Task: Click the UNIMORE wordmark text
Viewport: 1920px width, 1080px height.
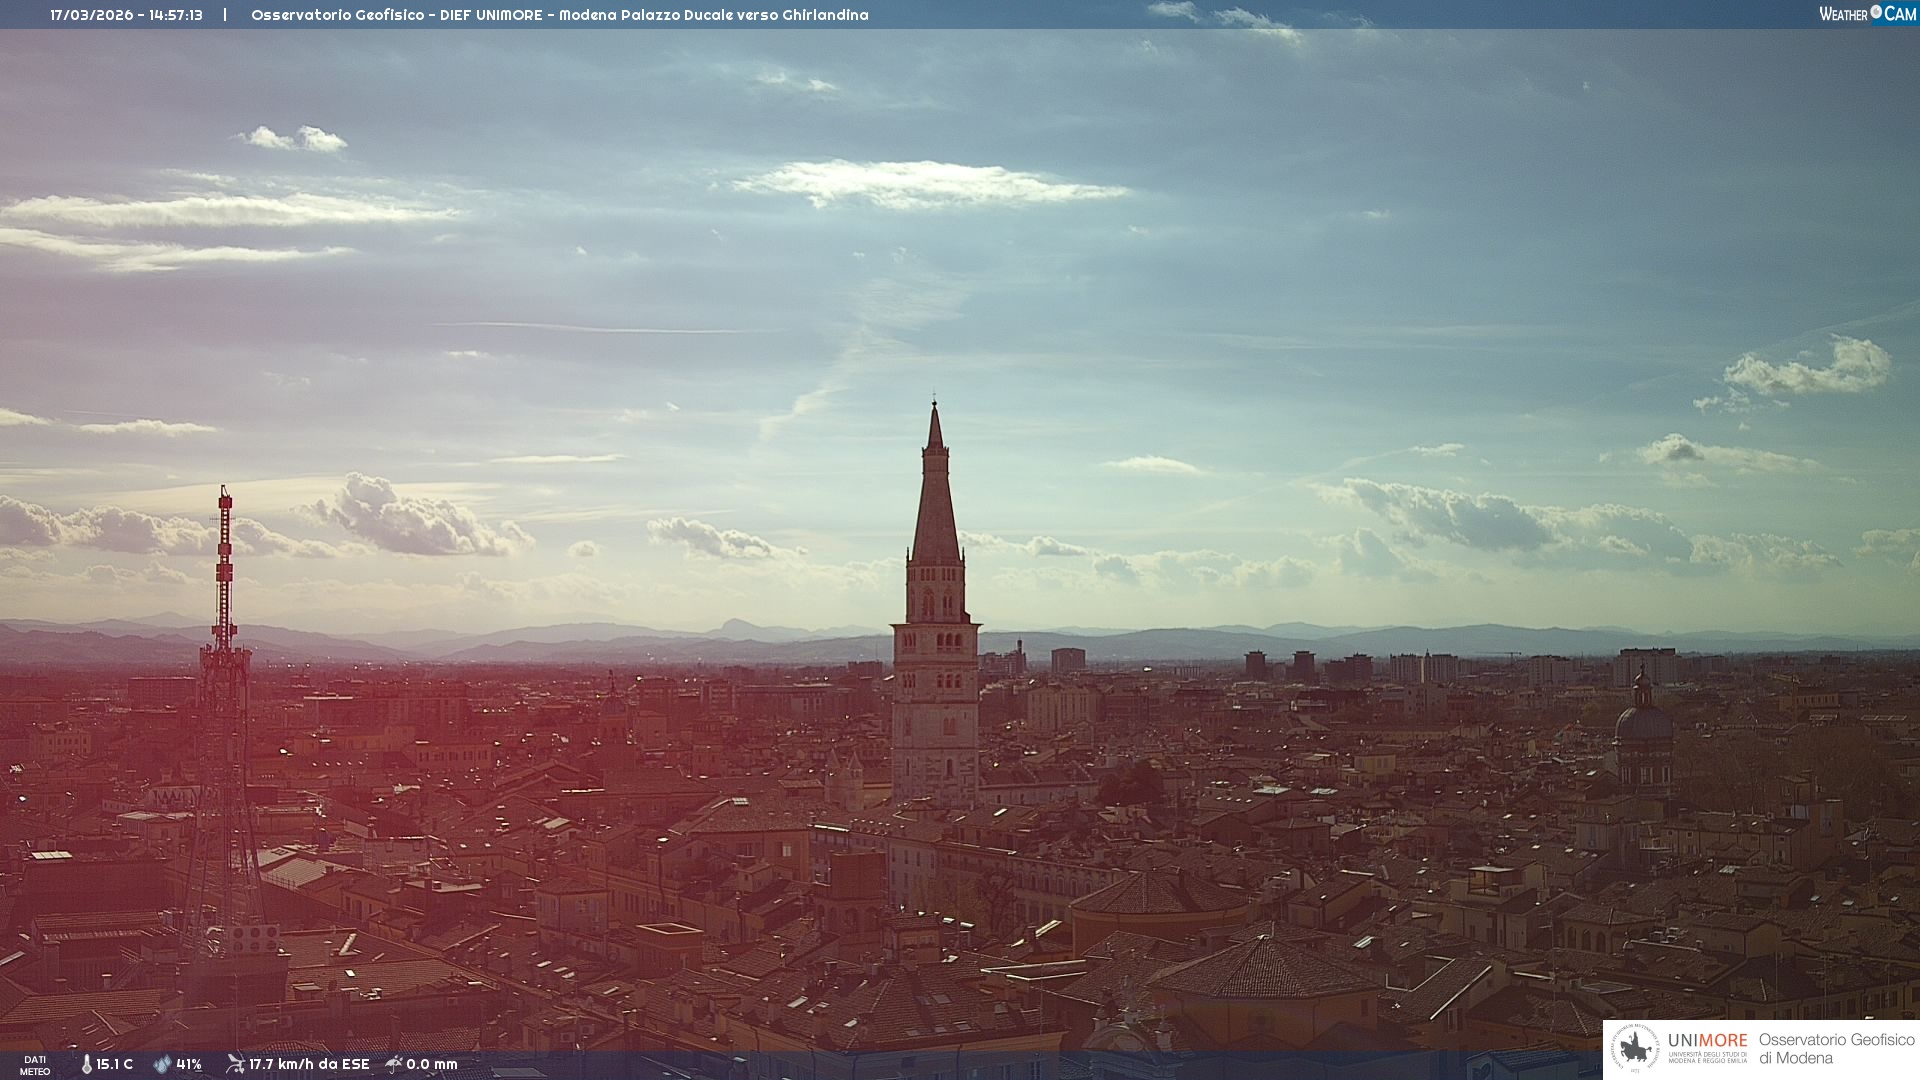Action: pos(1707,1041)
